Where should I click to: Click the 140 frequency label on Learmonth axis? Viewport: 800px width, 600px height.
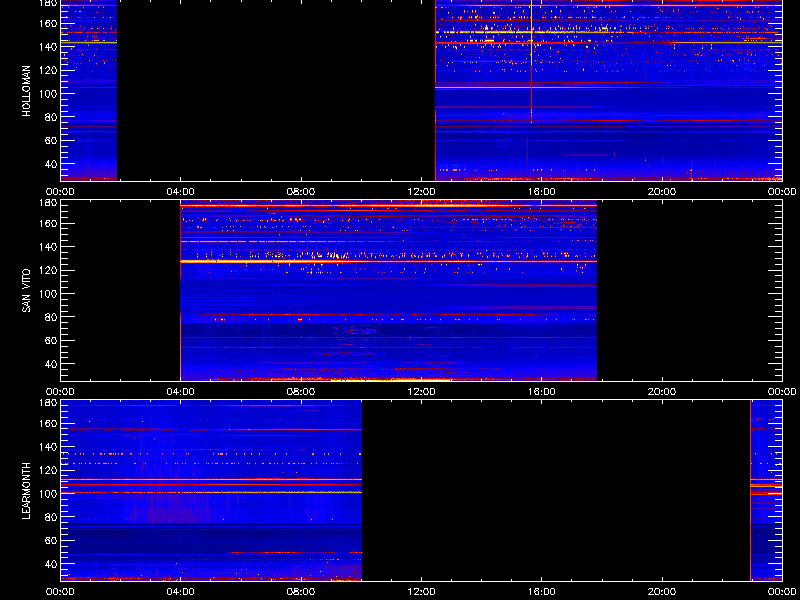(47, 447)
